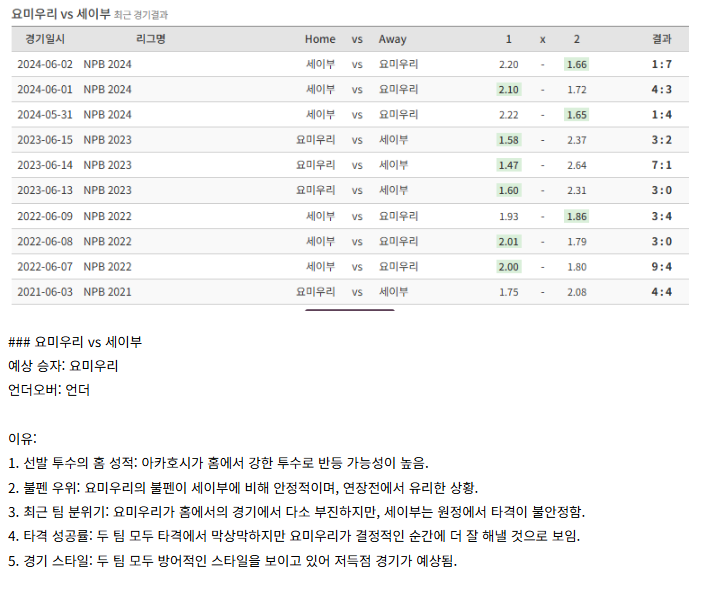Click the highlighted odds 1.65
Image resolution: width=702 pixels, height=589 pixels.
pos(576,115)
